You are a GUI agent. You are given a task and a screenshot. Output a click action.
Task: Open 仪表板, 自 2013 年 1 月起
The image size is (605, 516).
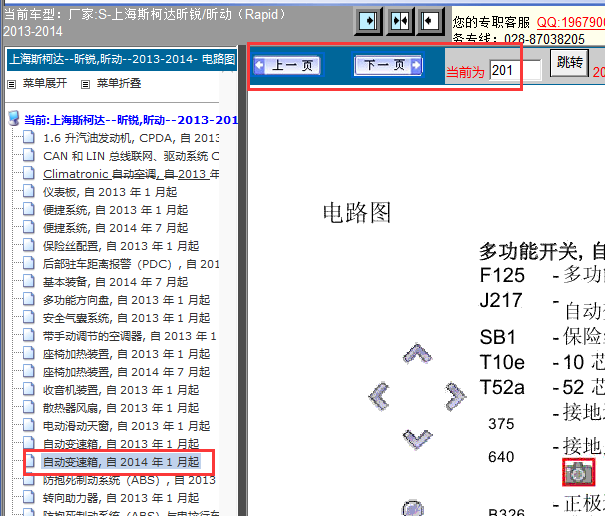[x=110, y=192]
